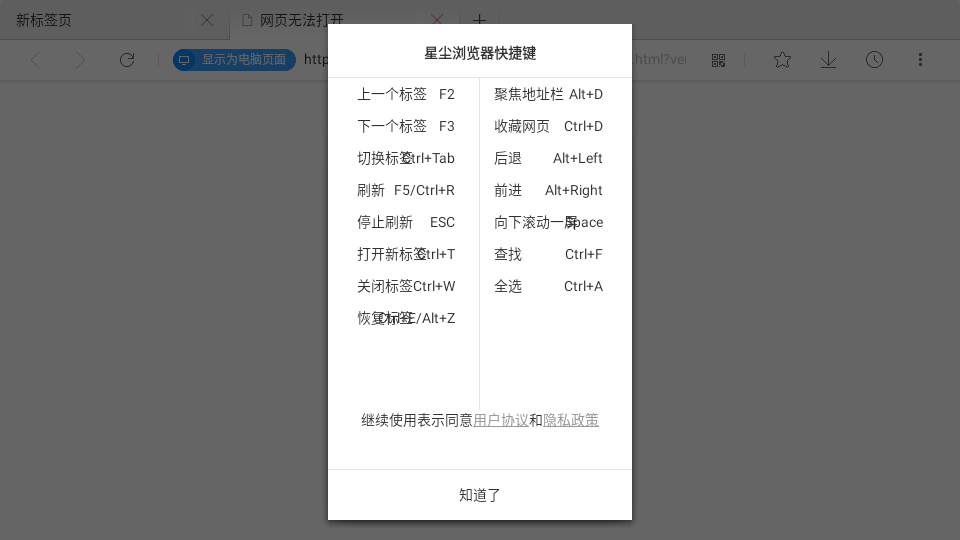The width and height of the screenshot is (960, 540).
Task: Click the 星尘浏览器快捷键 dialog title
Action: [x=480, y=53]
